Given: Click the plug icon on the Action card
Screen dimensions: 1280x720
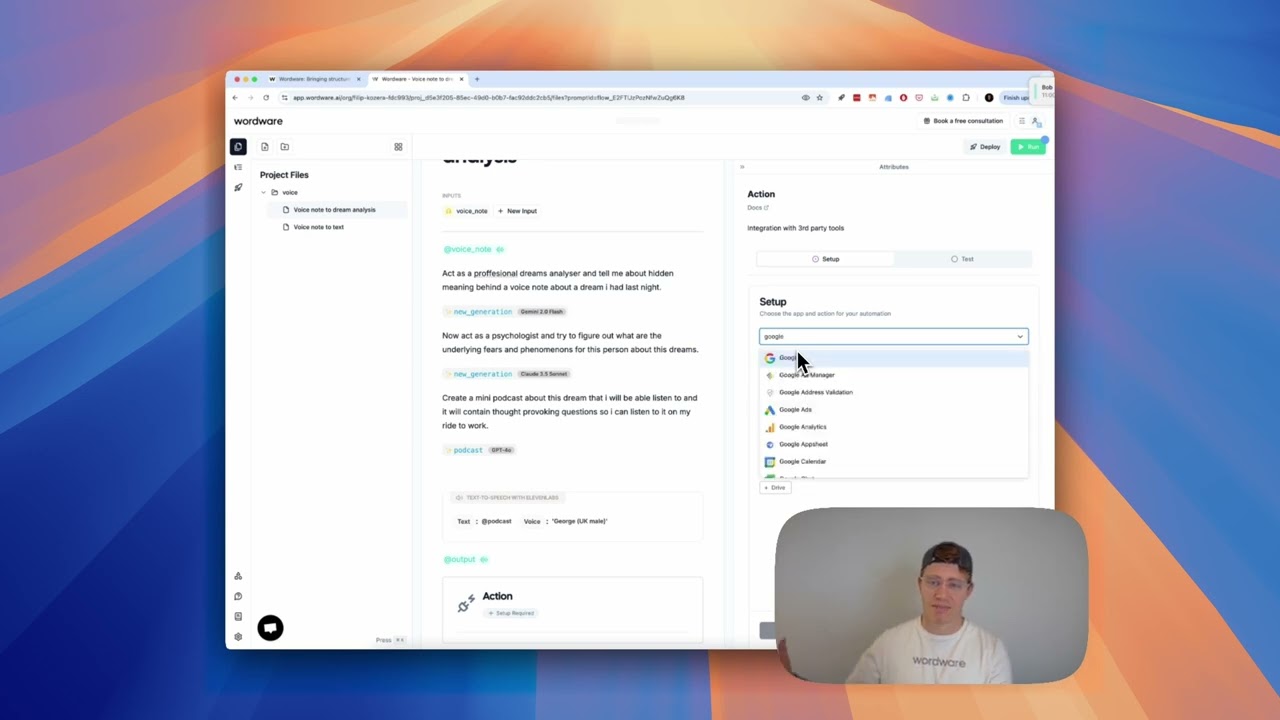Looking at the screenshot, I should click(x=466, y=604).
